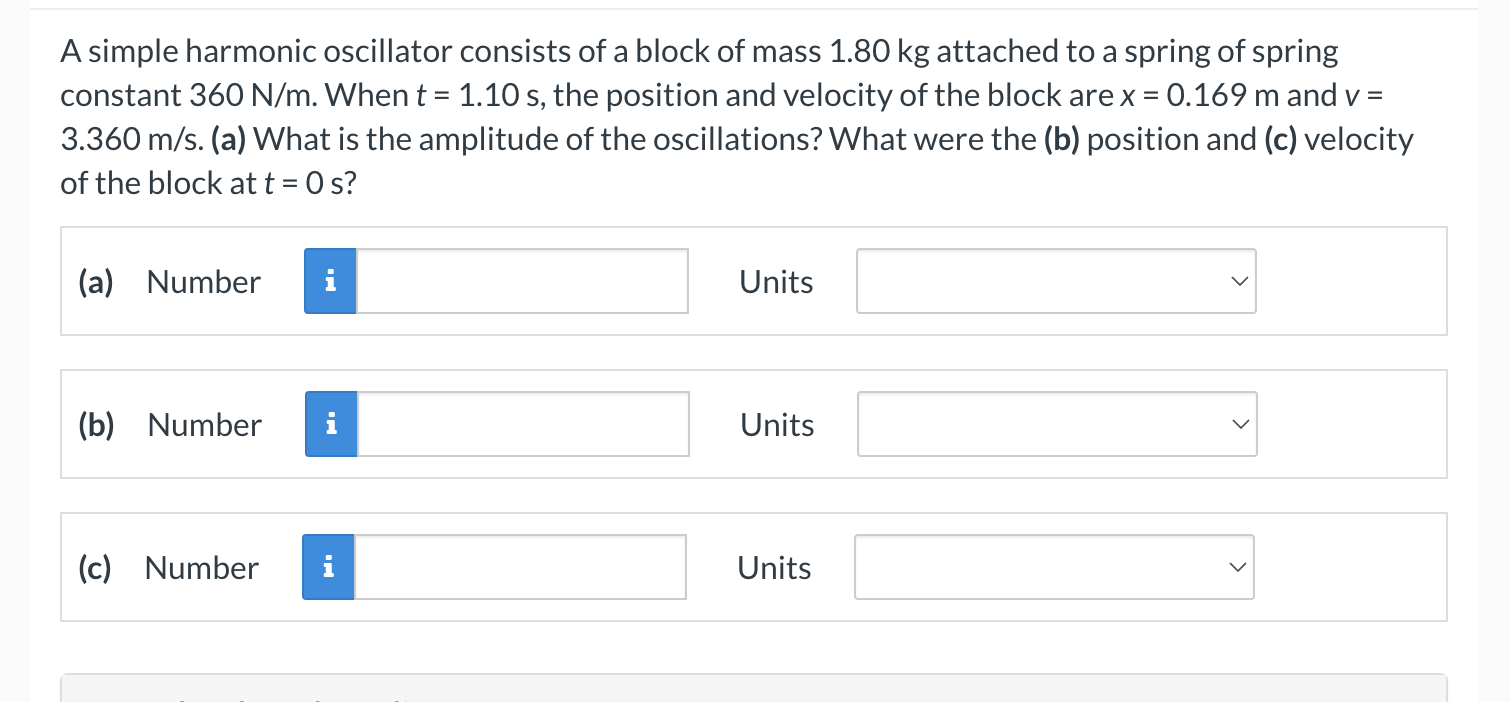Click the Number field for part (c)
This screenshot has width=1510, height=702.
coord(520,567)
